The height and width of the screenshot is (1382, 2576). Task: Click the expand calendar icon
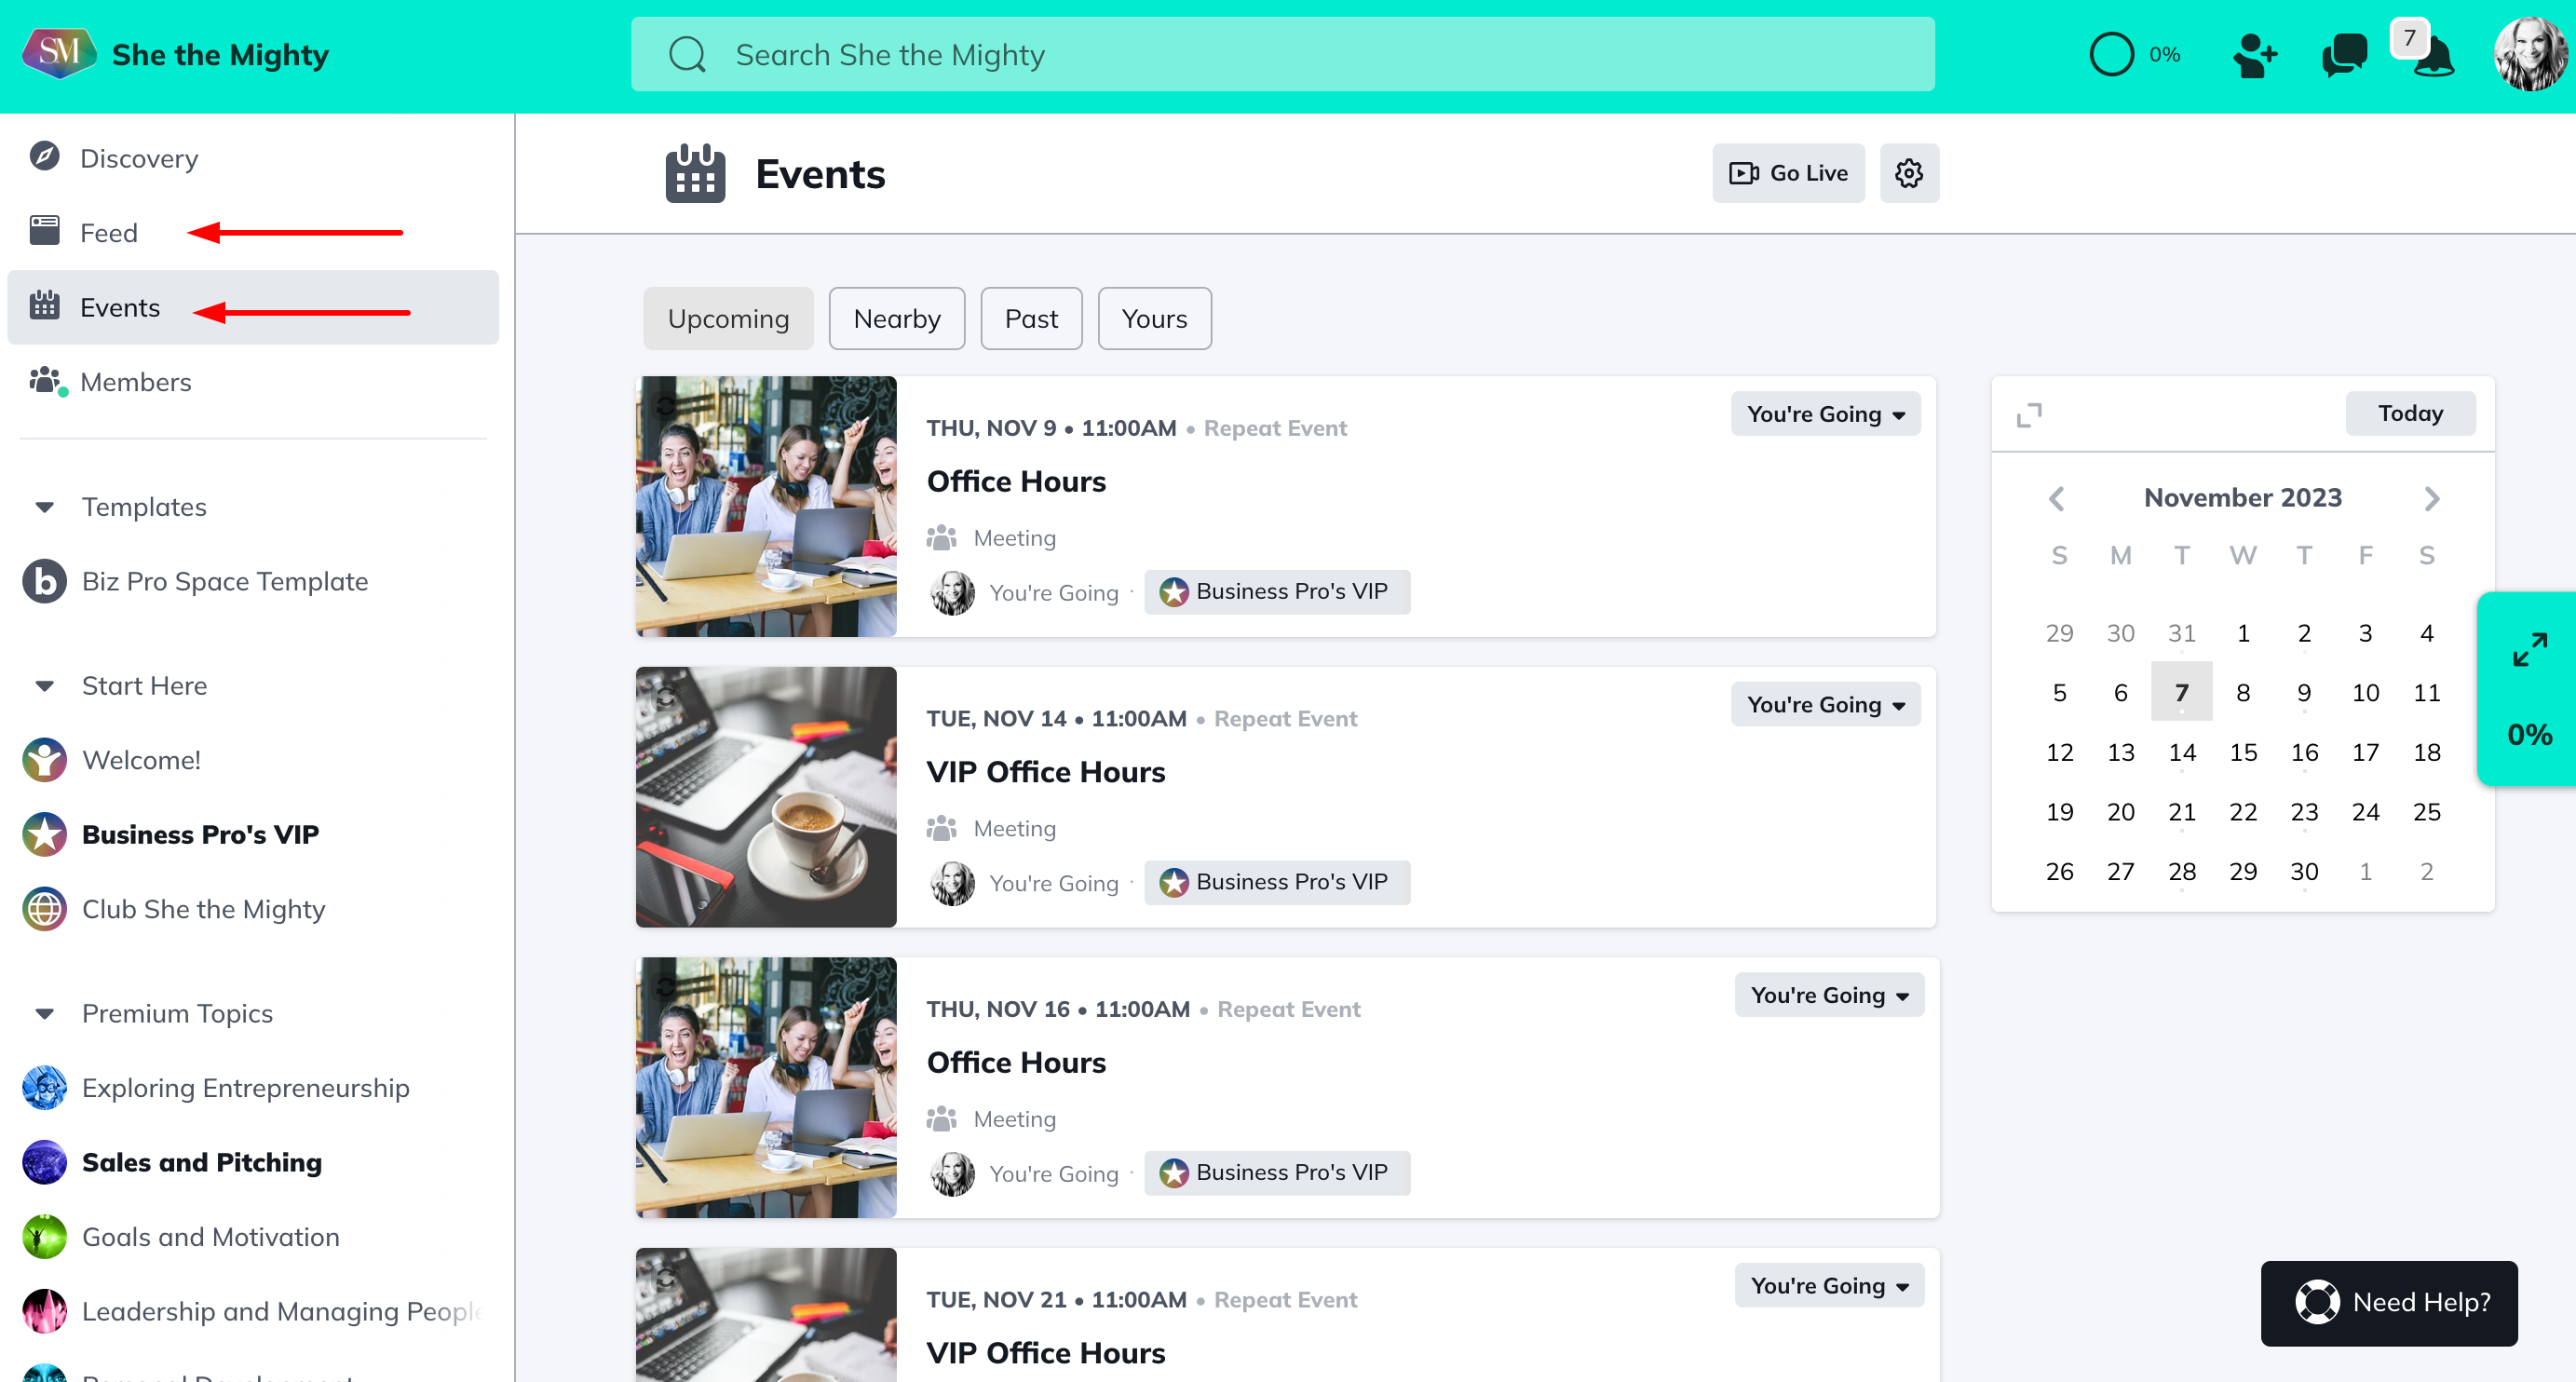[2029, 414]
